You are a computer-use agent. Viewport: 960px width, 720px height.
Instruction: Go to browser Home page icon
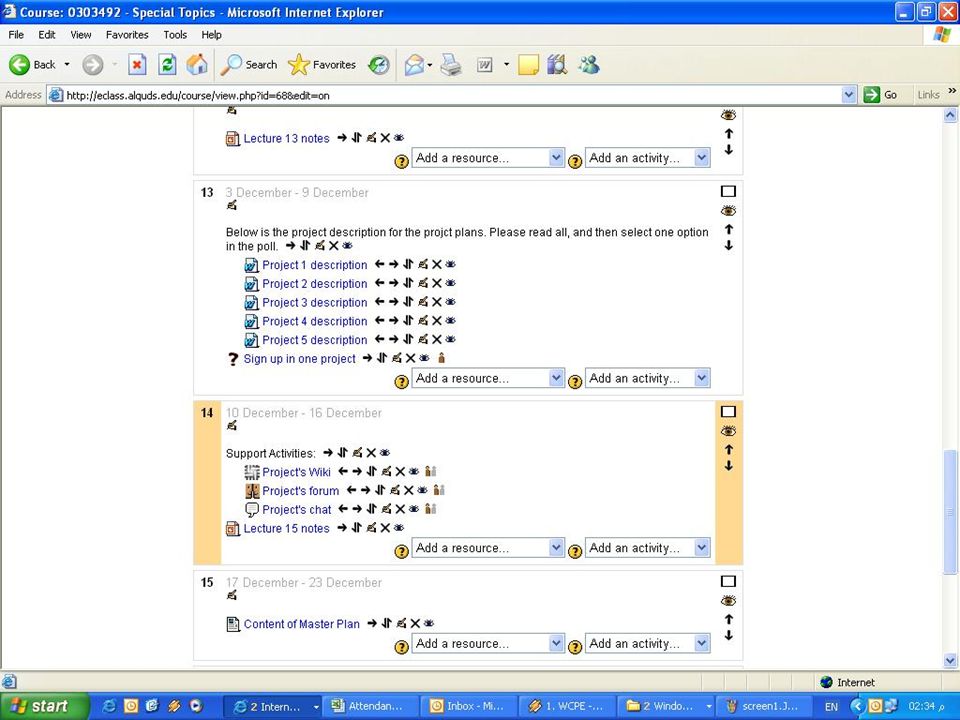tap(197, 64)
